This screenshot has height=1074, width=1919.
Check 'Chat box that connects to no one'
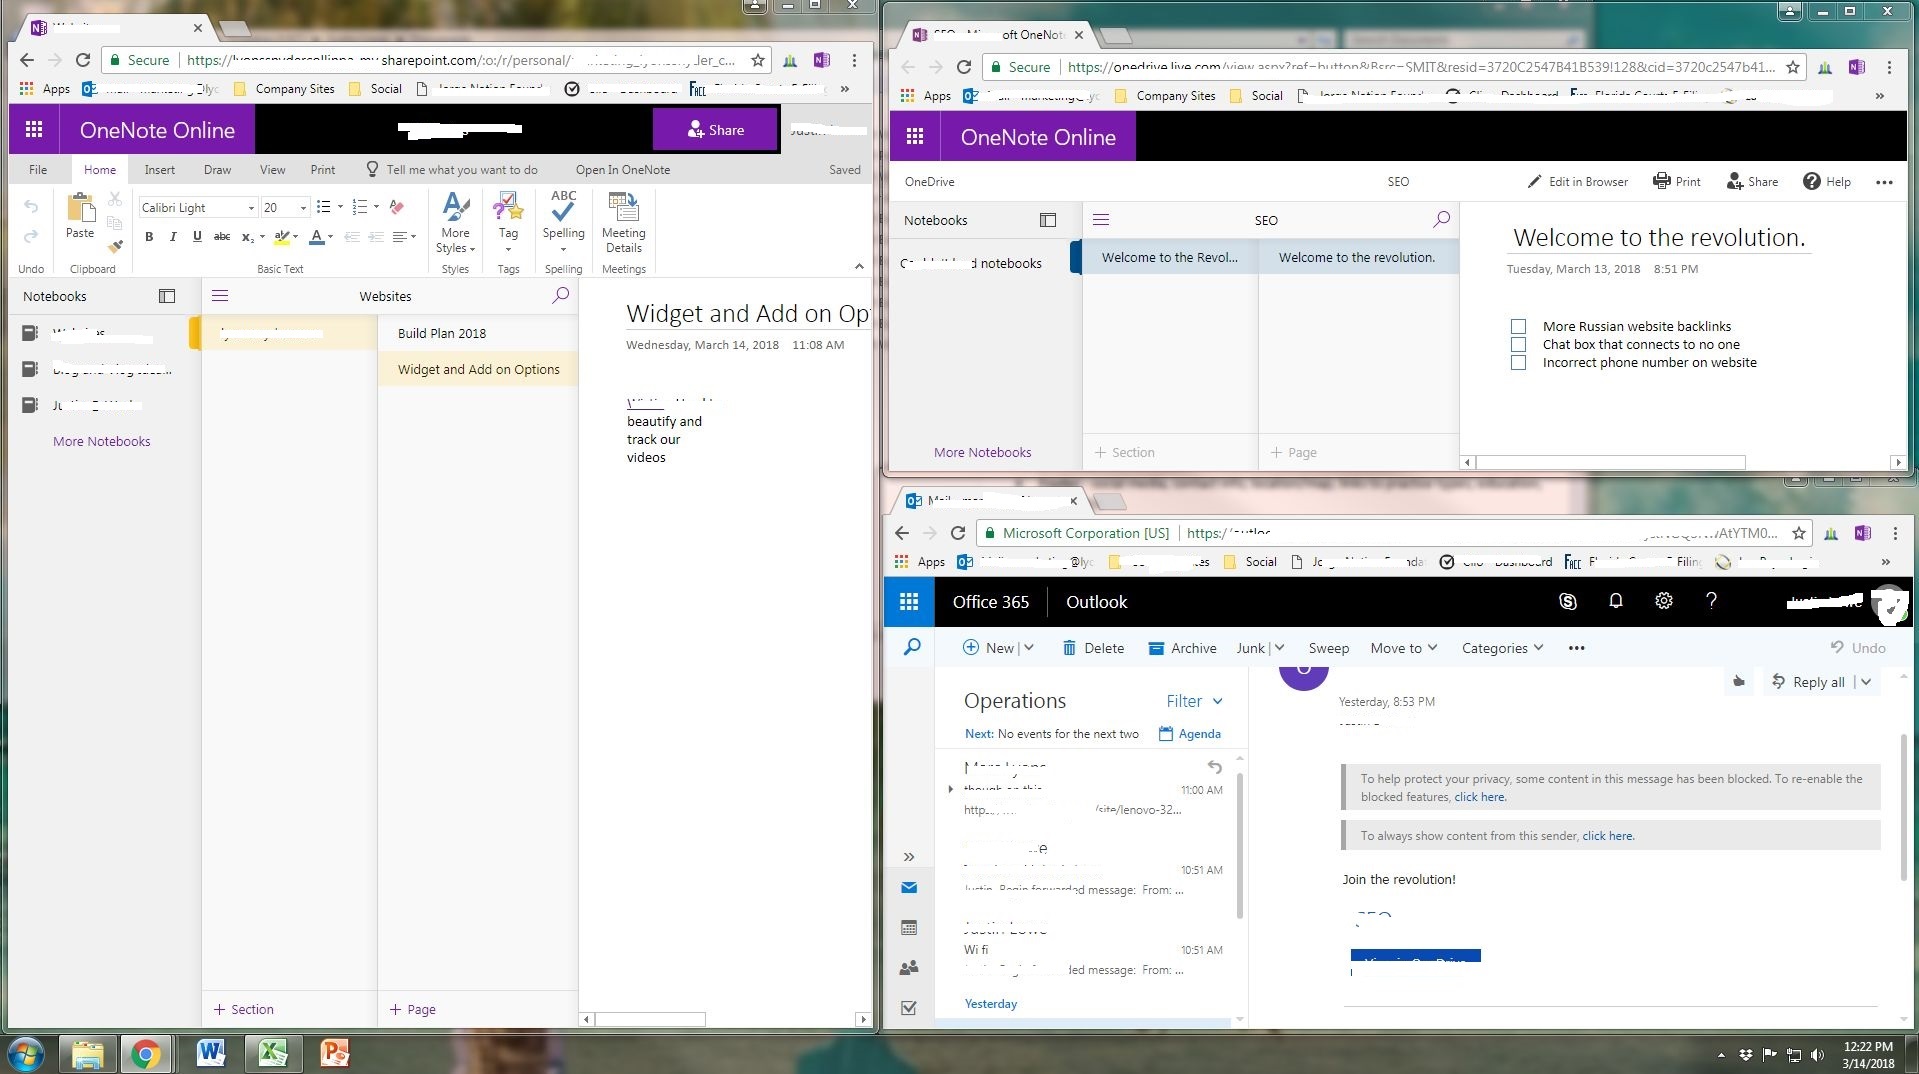(1518, 344)
